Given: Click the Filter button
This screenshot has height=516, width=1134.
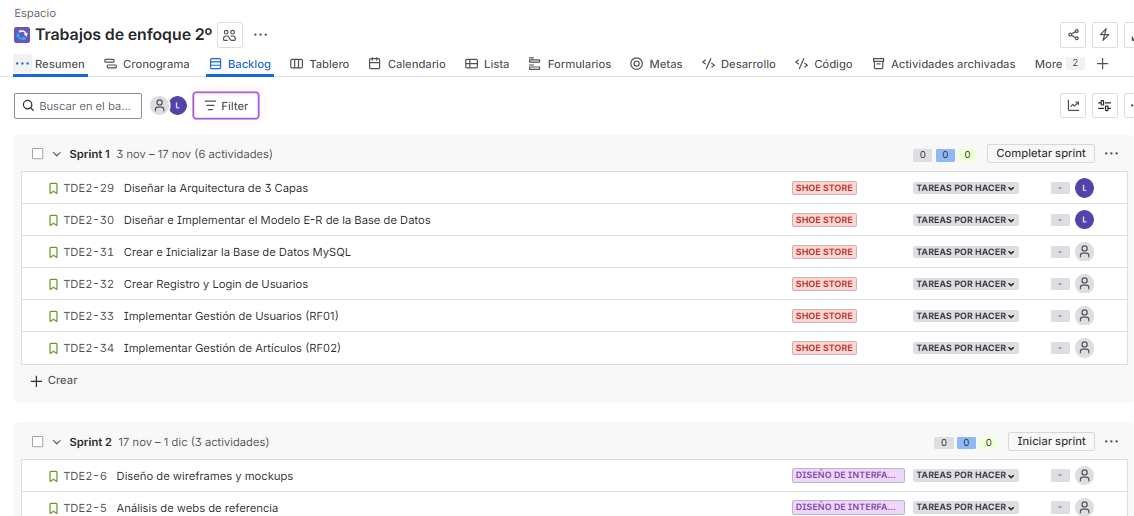Looking at the screenshot, I should tap(226, 106).
